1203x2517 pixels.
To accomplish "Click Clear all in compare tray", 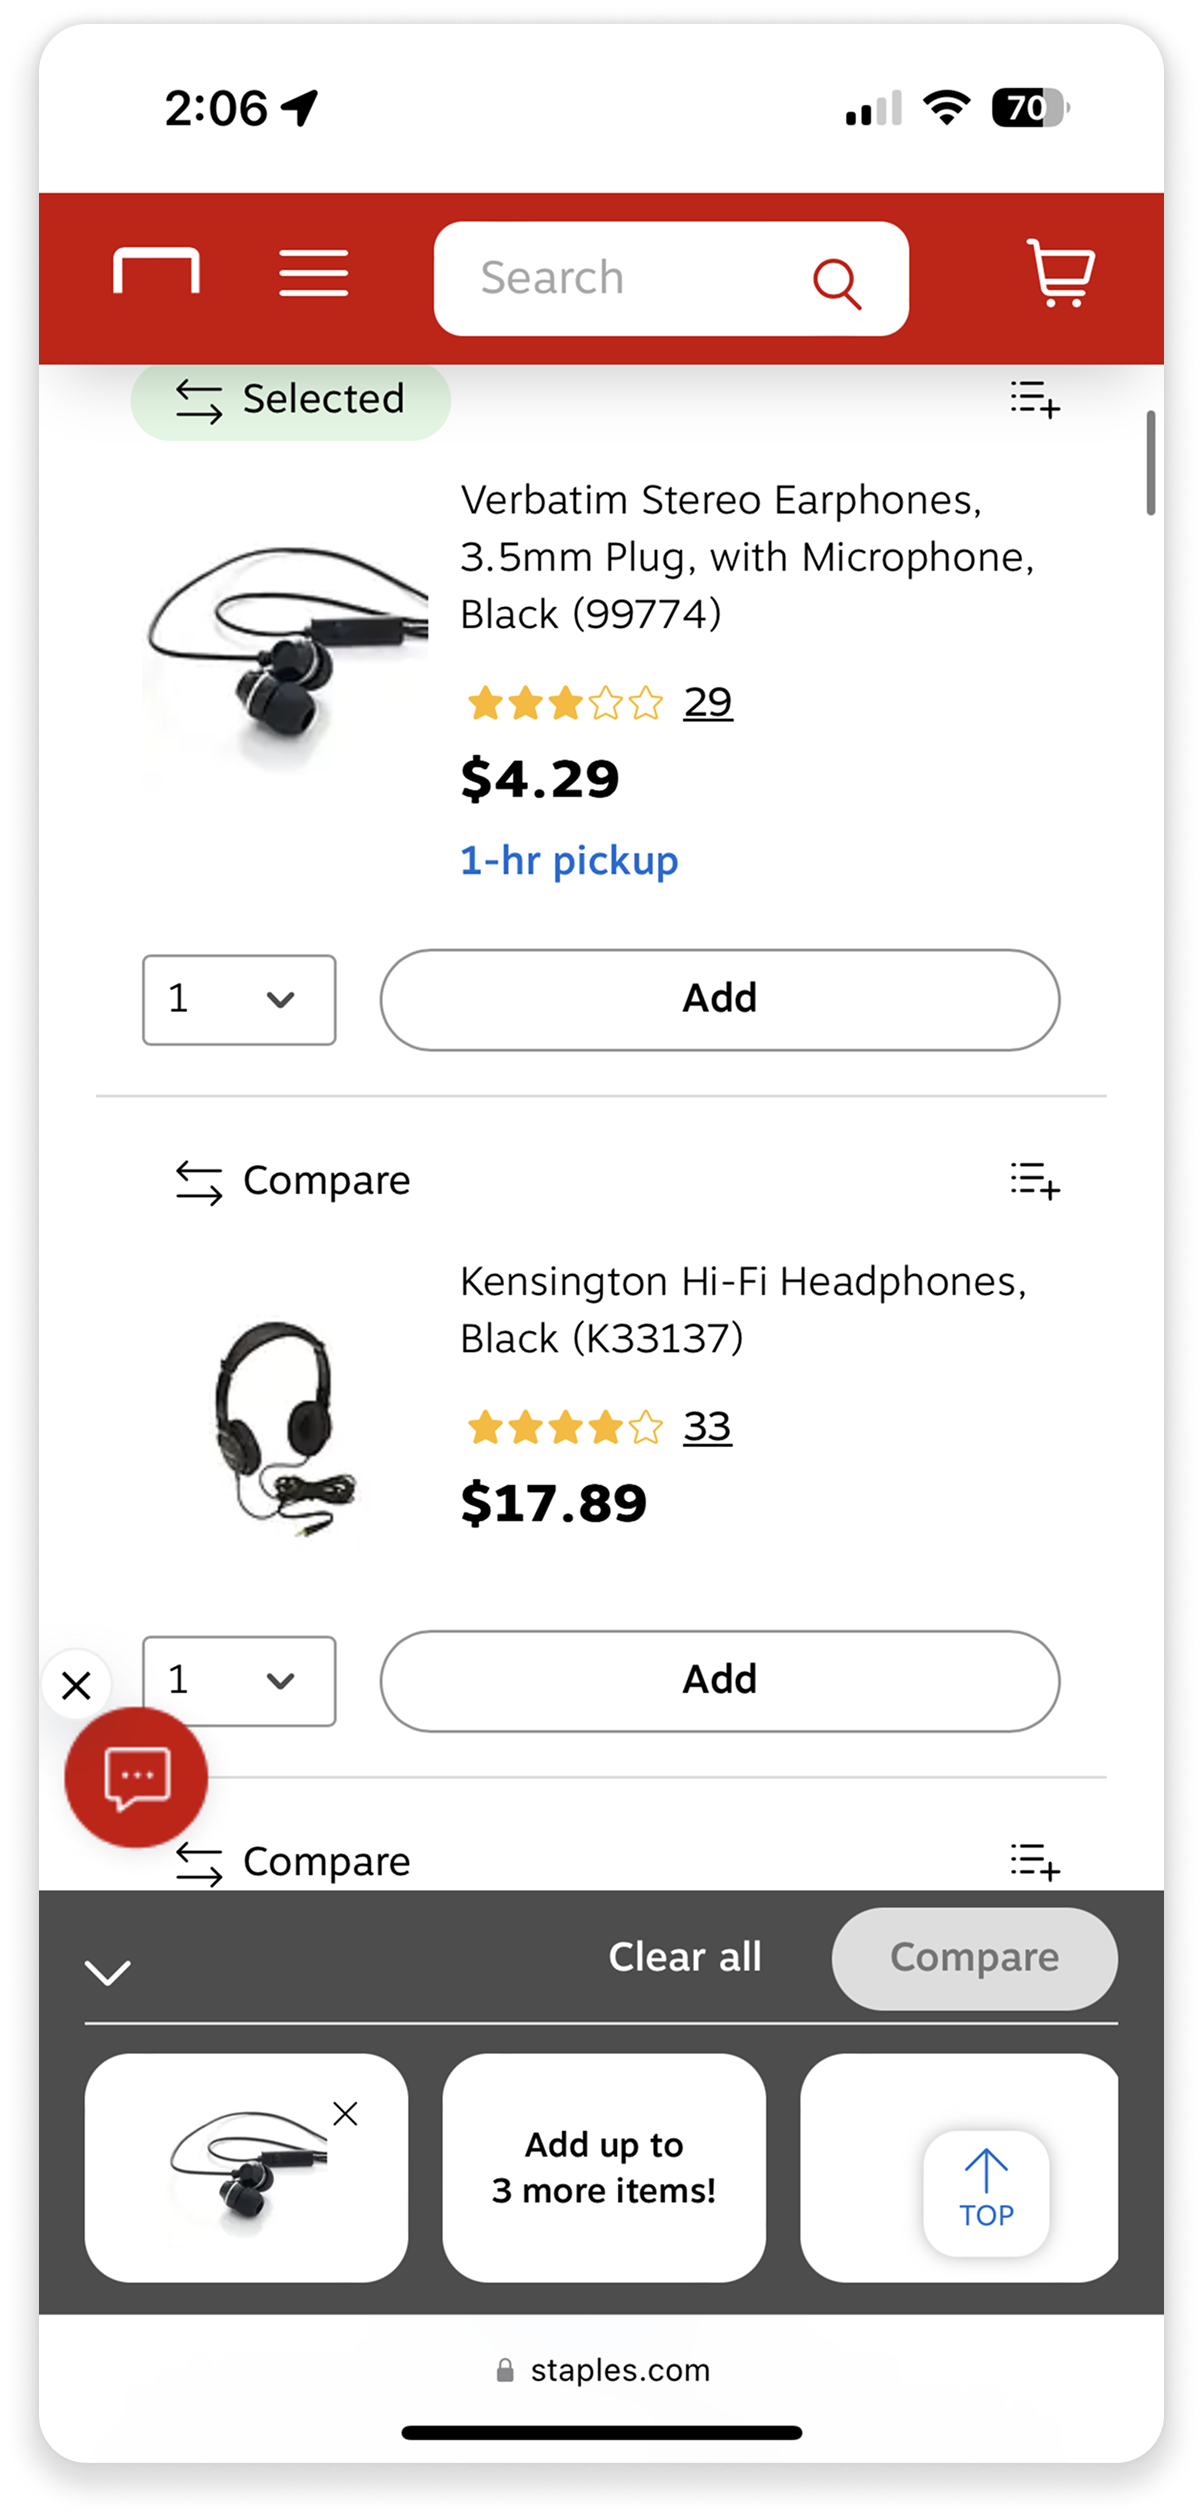I will click(x=685, y=1957).
